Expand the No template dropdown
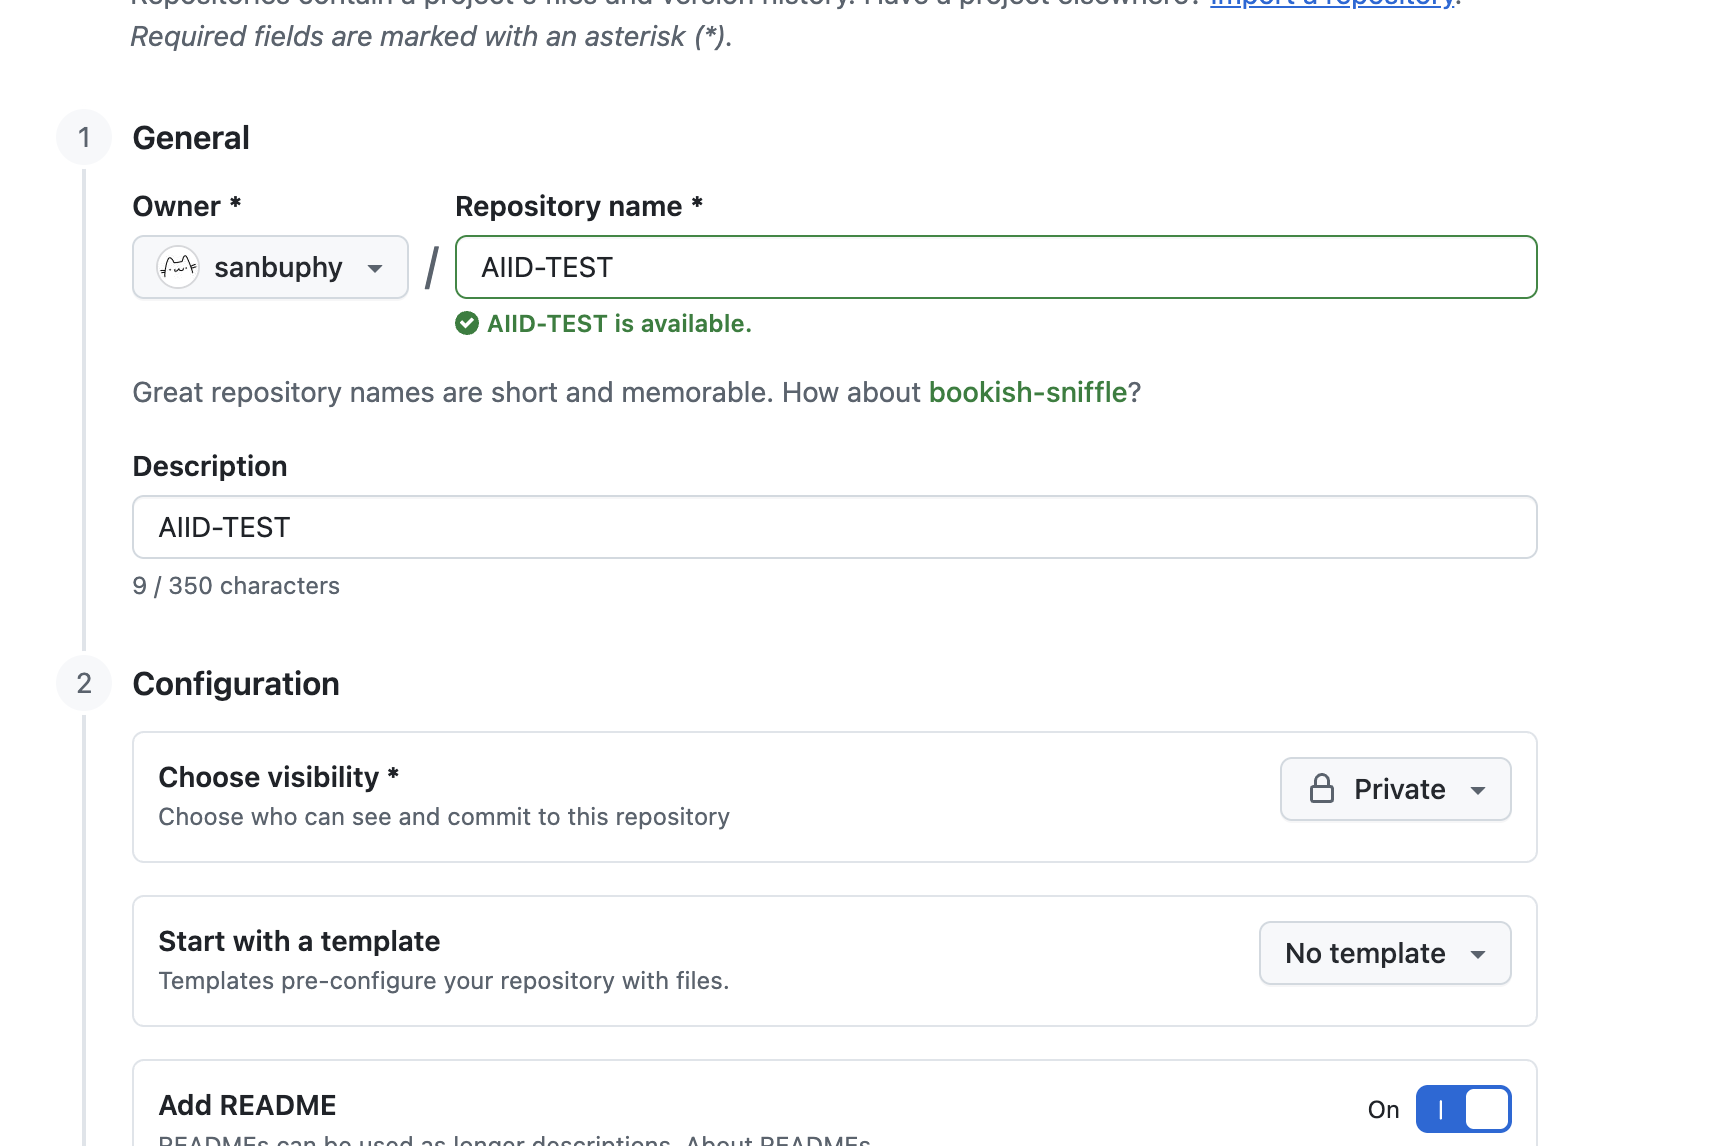 [x=1384, y=953]
